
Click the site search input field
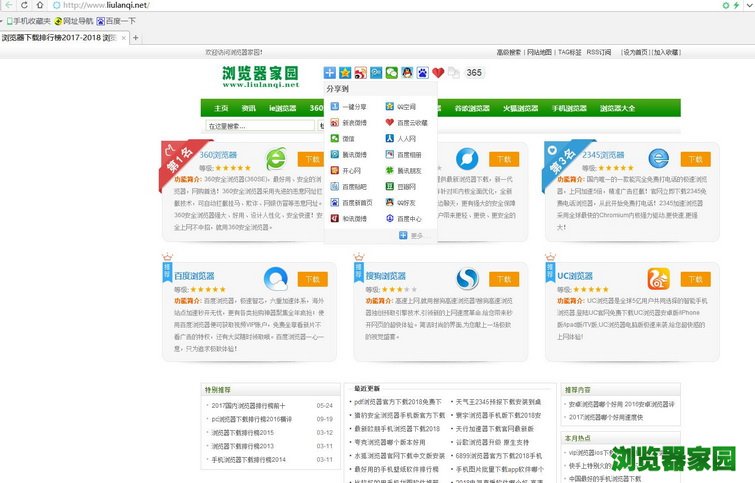click(260, 126)
